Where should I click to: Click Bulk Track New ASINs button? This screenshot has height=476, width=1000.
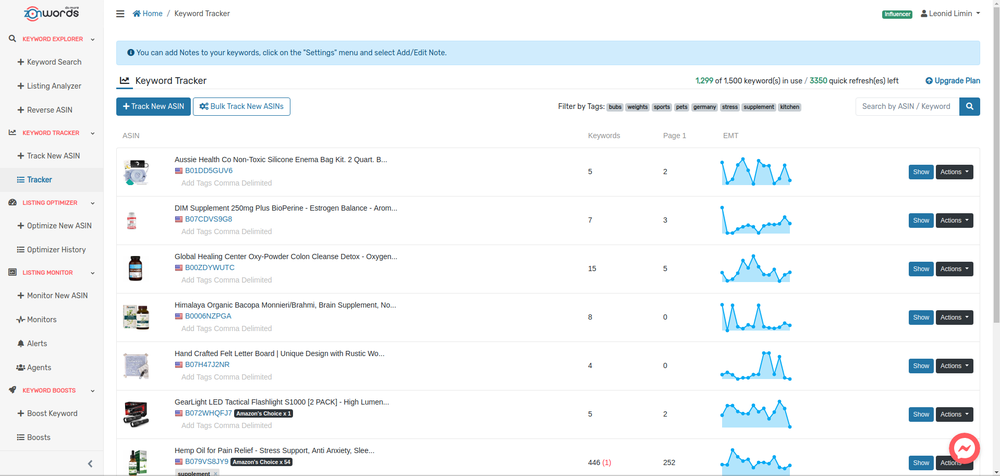tap(242, 107)
